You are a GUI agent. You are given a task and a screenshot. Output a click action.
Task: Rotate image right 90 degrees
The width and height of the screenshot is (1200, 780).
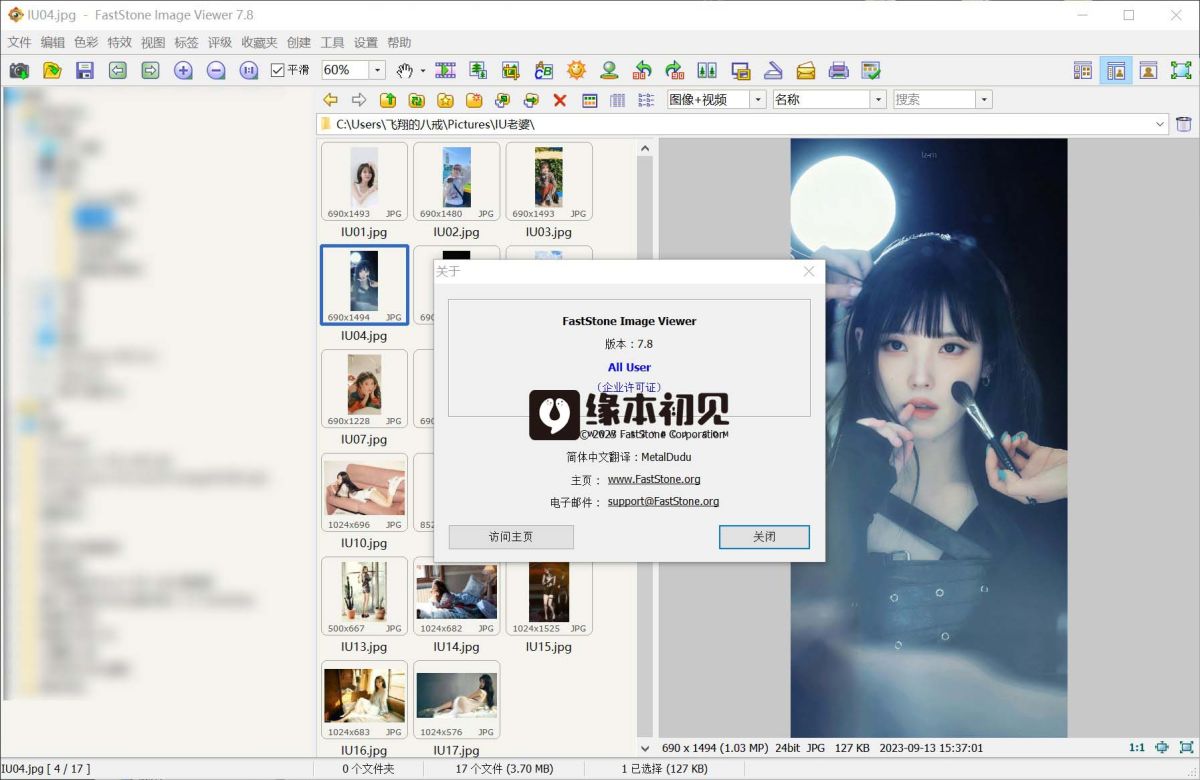(x=675, y=71)
